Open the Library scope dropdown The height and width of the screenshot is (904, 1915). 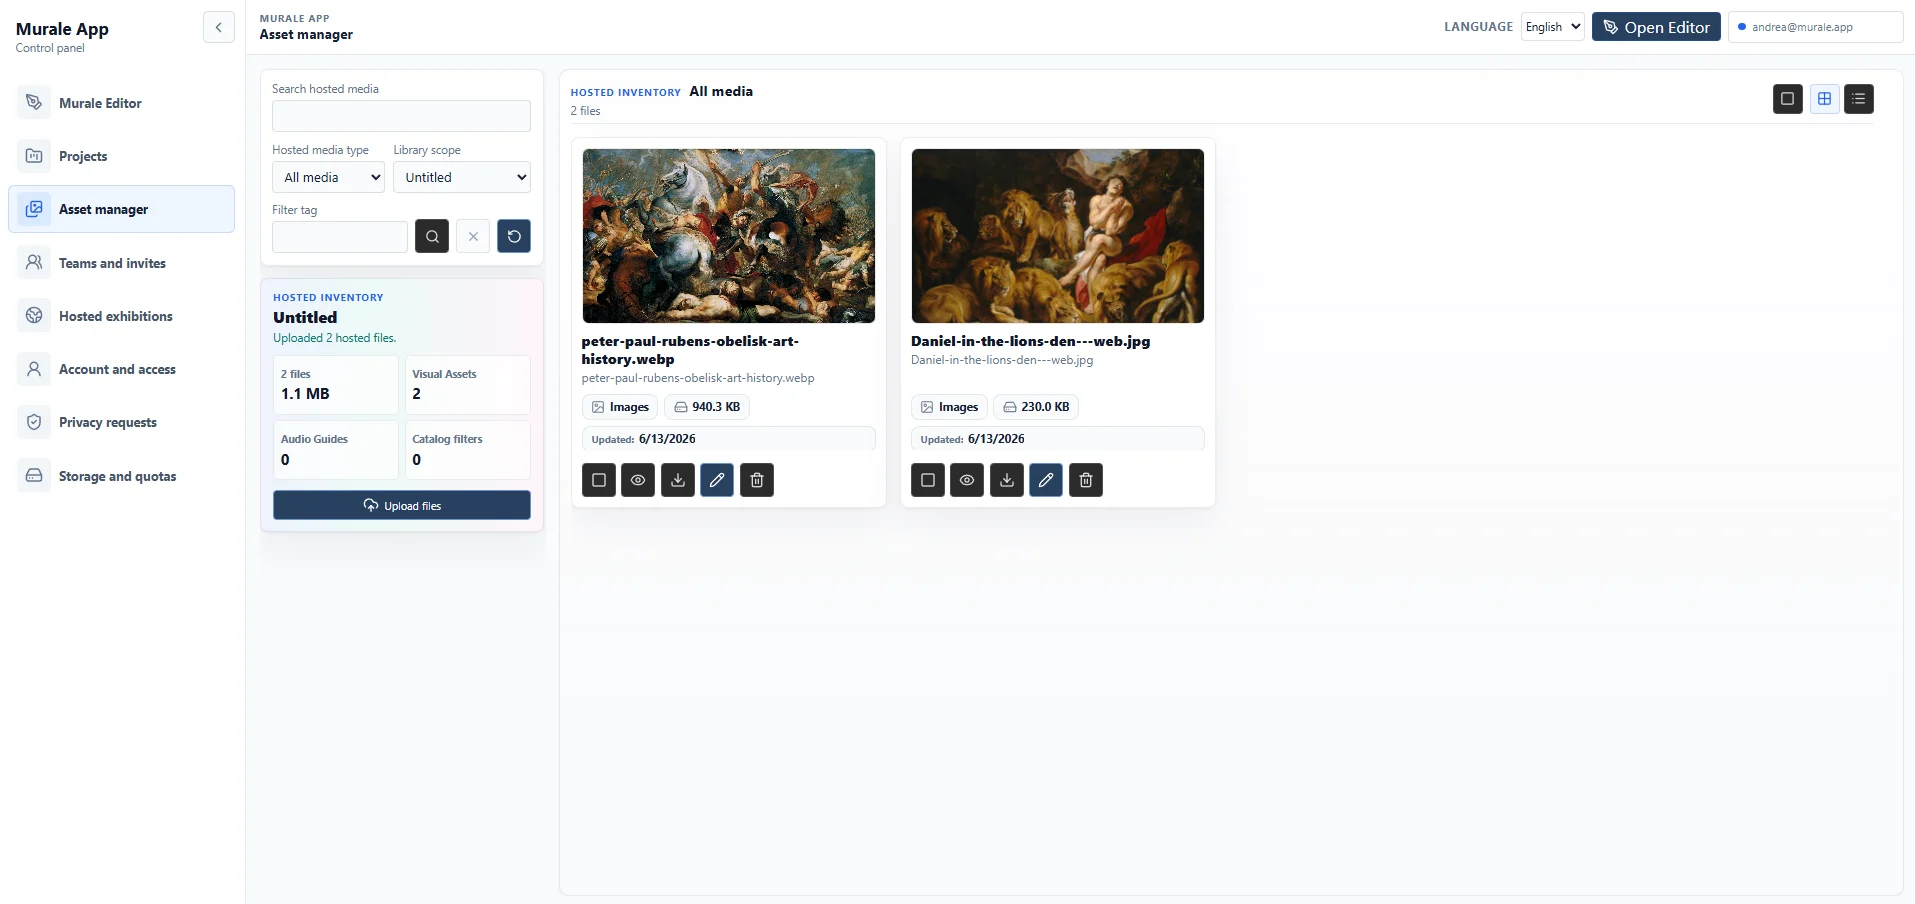tap(462, 177)
